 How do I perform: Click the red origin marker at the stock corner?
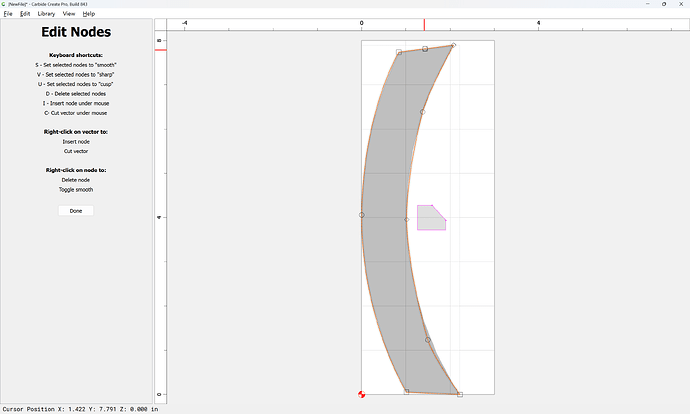[361, 394]
